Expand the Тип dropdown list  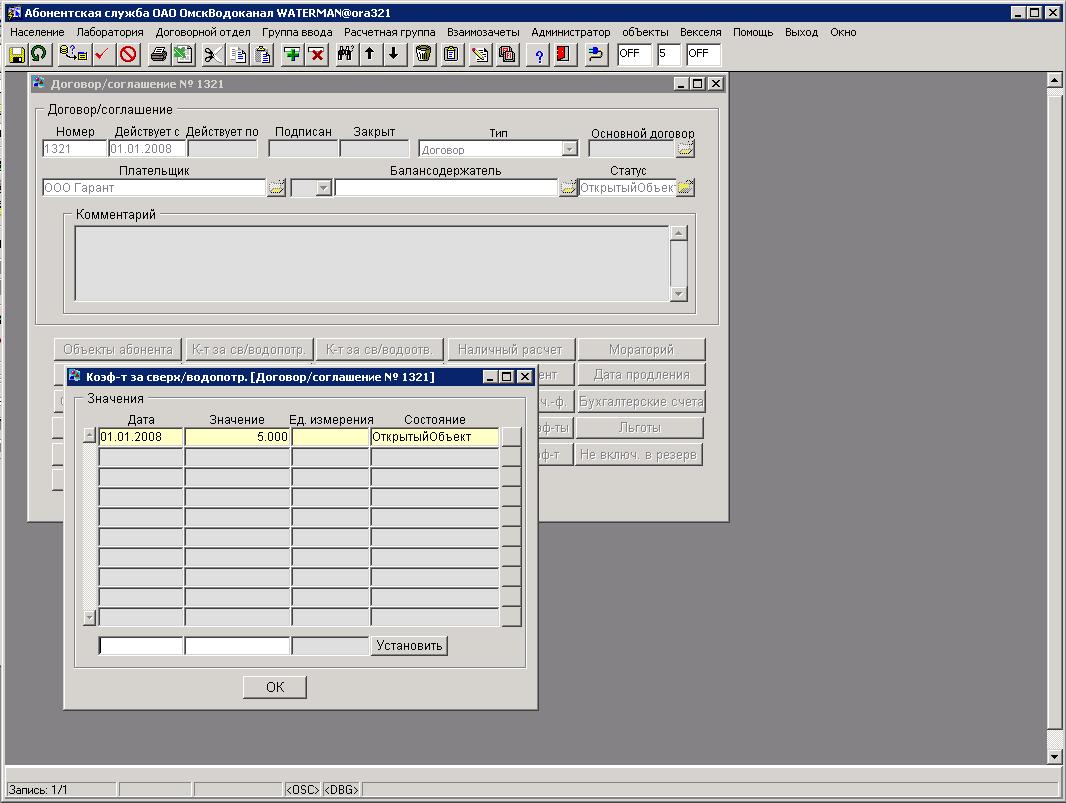569,149
